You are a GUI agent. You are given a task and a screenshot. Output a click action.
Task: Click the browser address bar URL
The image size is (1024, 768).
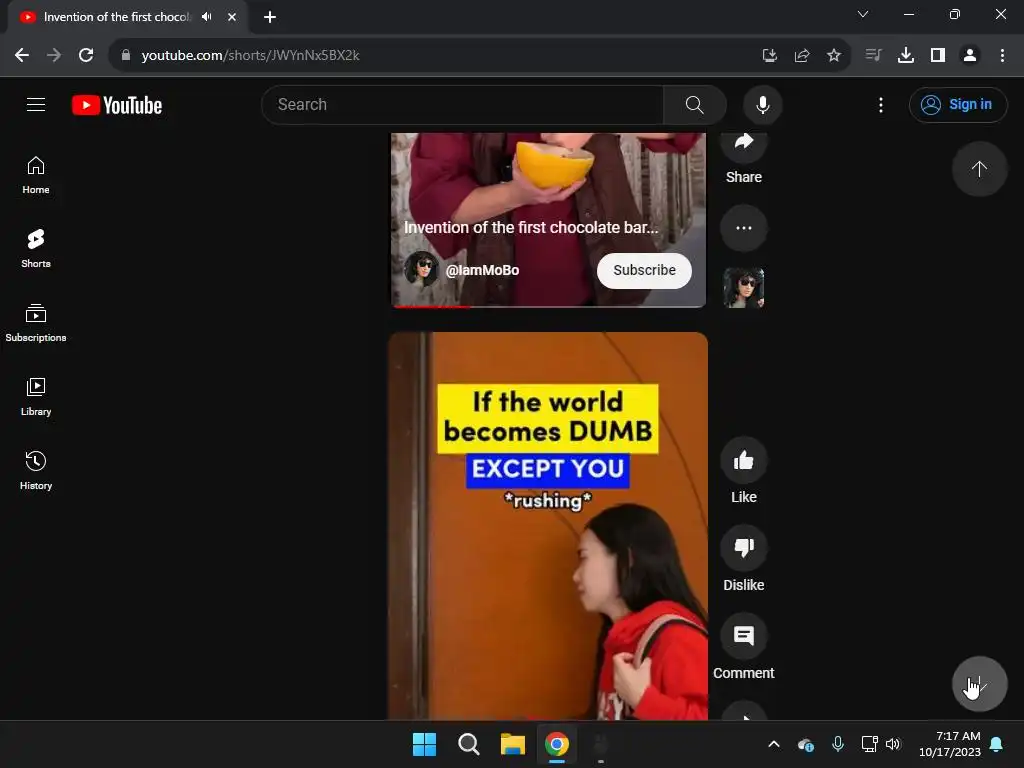250,56
